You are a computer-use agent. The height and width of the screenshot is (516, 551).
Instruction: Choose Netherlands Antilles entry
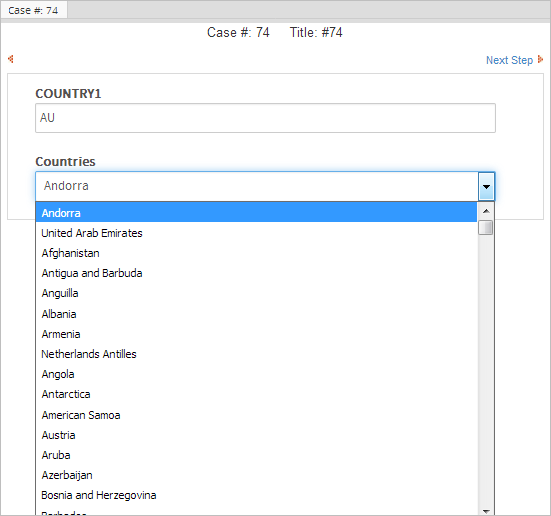(x=256, y=354)
